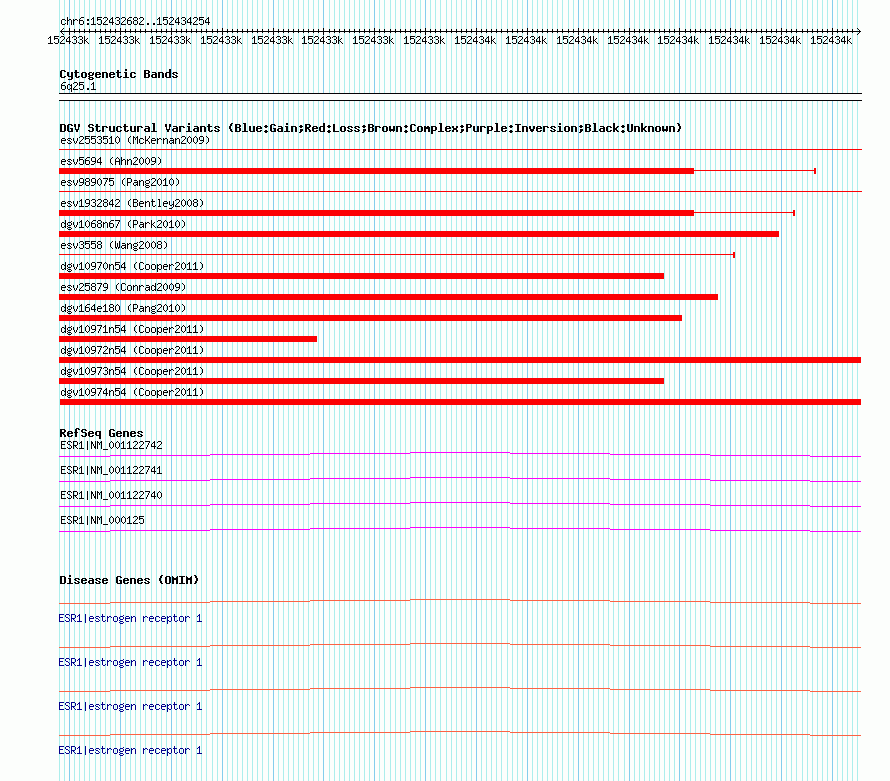Open the first ESR1|estrogen receptor 1 link
The height and width of the screenshot is (781, 890).
coord(130,618)
